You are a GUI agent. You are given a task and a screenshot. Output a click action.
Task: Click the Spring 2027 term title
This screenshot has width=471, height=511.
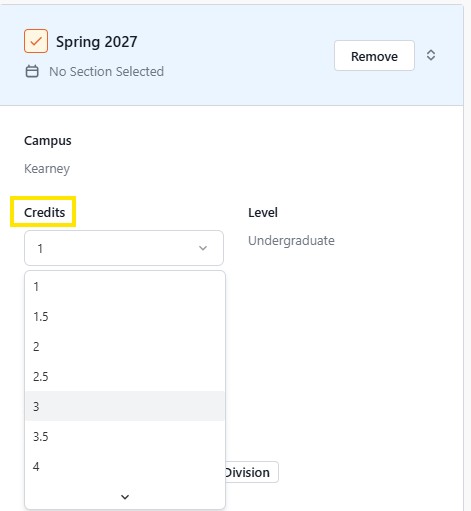tap(96, 42)
